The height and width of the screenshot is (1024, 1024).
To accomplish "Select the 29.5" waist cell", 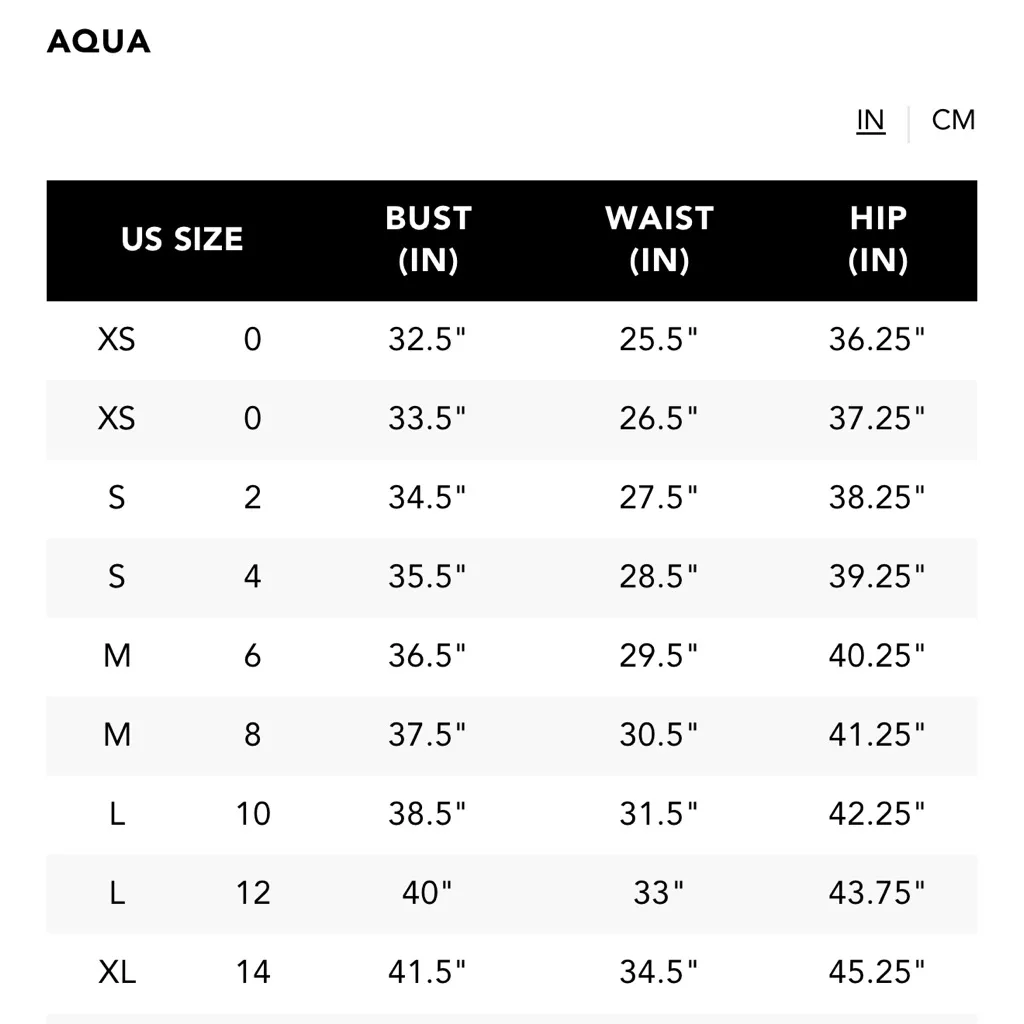I will [659, 656].
